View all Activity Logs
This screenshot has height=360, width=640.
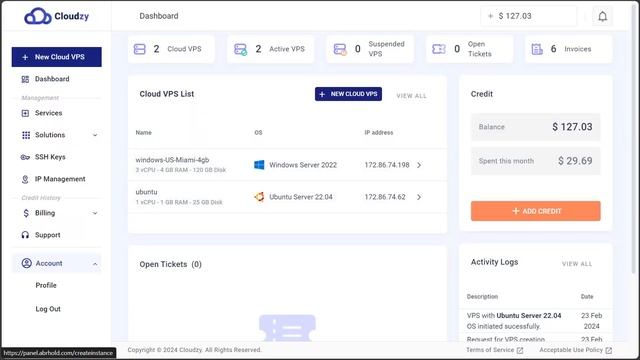[x=577, y=264]
